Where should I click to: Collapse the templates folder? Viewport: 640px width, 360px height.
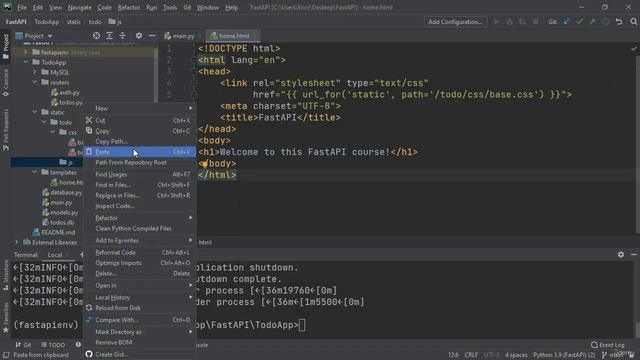[35, 172]
